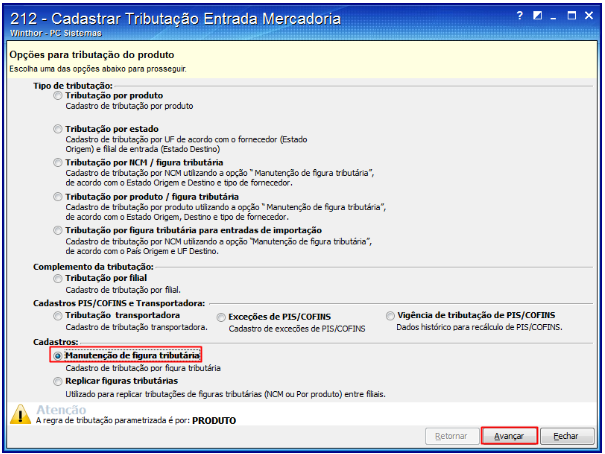Click the window title '212 - Cadastrar Tributação Entrada Mercadoria'
The height and width of the screenshot is (454, 605).
[x=176, y=19]
